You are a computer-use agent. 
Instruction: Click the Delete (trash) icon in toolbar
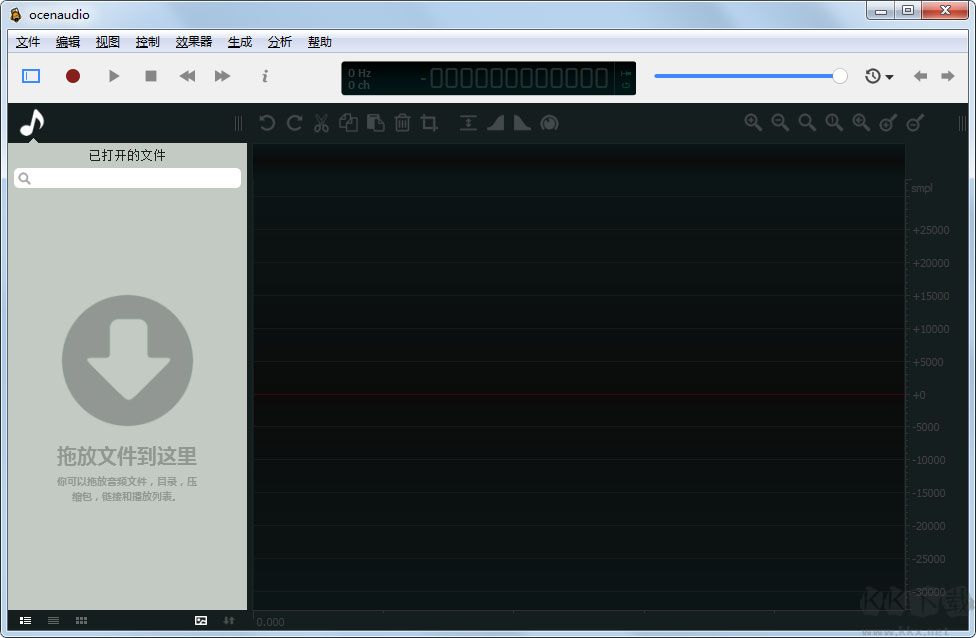[x=402, y=122]
